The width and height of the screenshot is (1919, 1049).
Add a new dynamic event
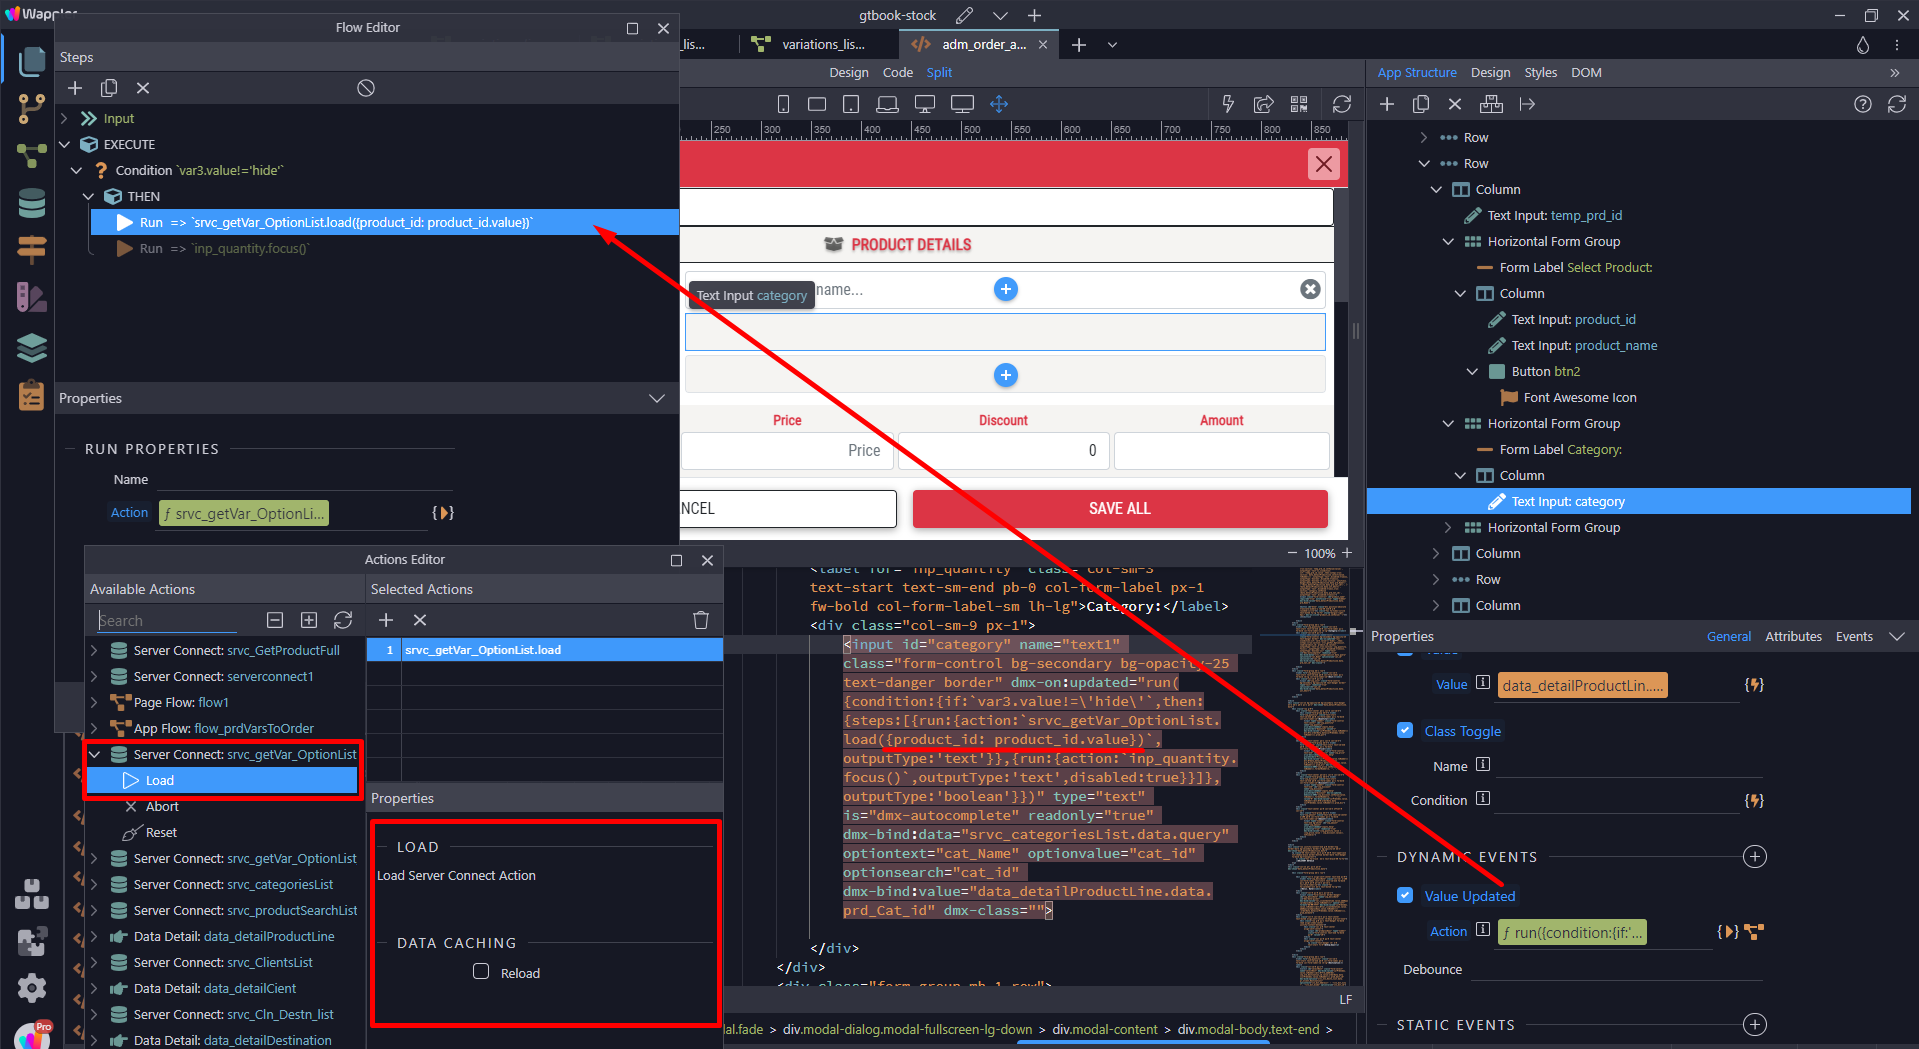click(1754, 856)
